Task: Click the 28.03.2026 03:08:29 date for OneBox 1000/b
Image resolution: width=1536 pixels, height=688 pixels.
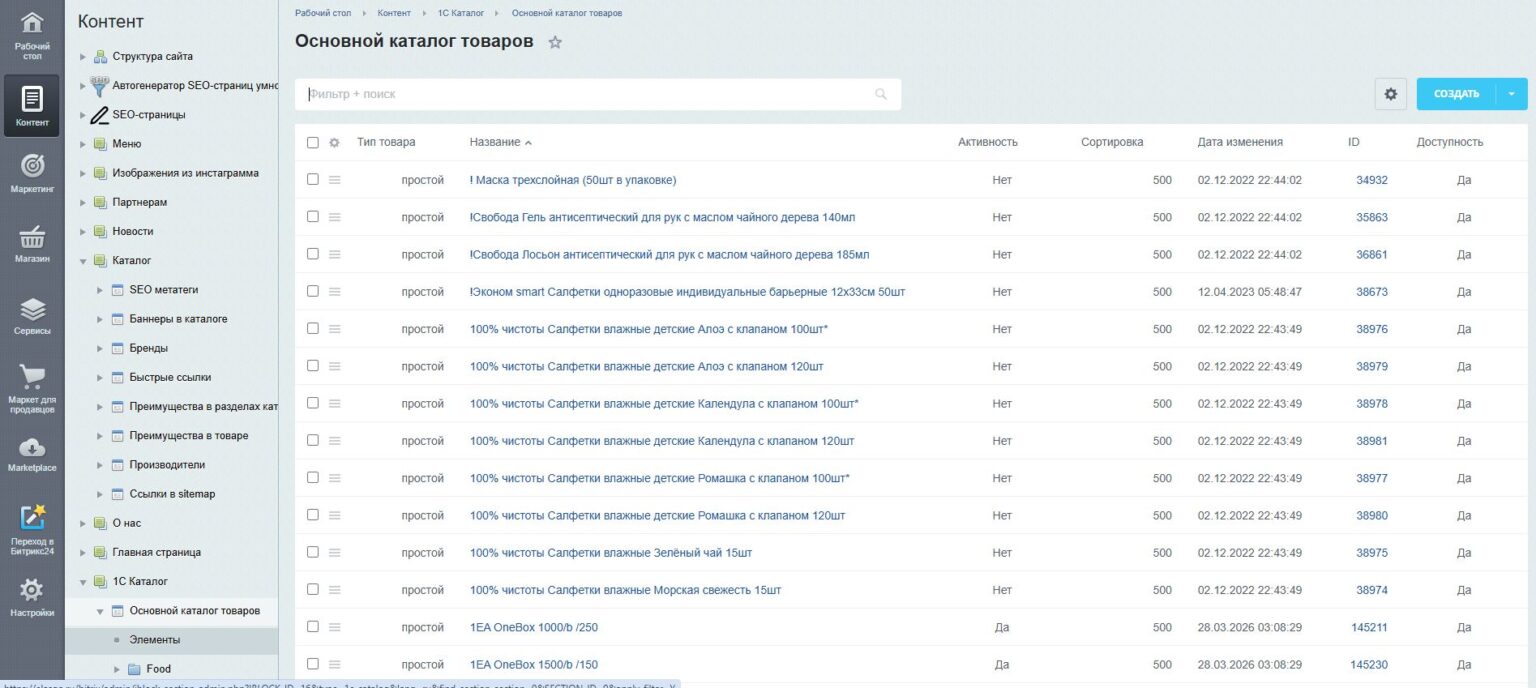Action: pos(1250,628)
